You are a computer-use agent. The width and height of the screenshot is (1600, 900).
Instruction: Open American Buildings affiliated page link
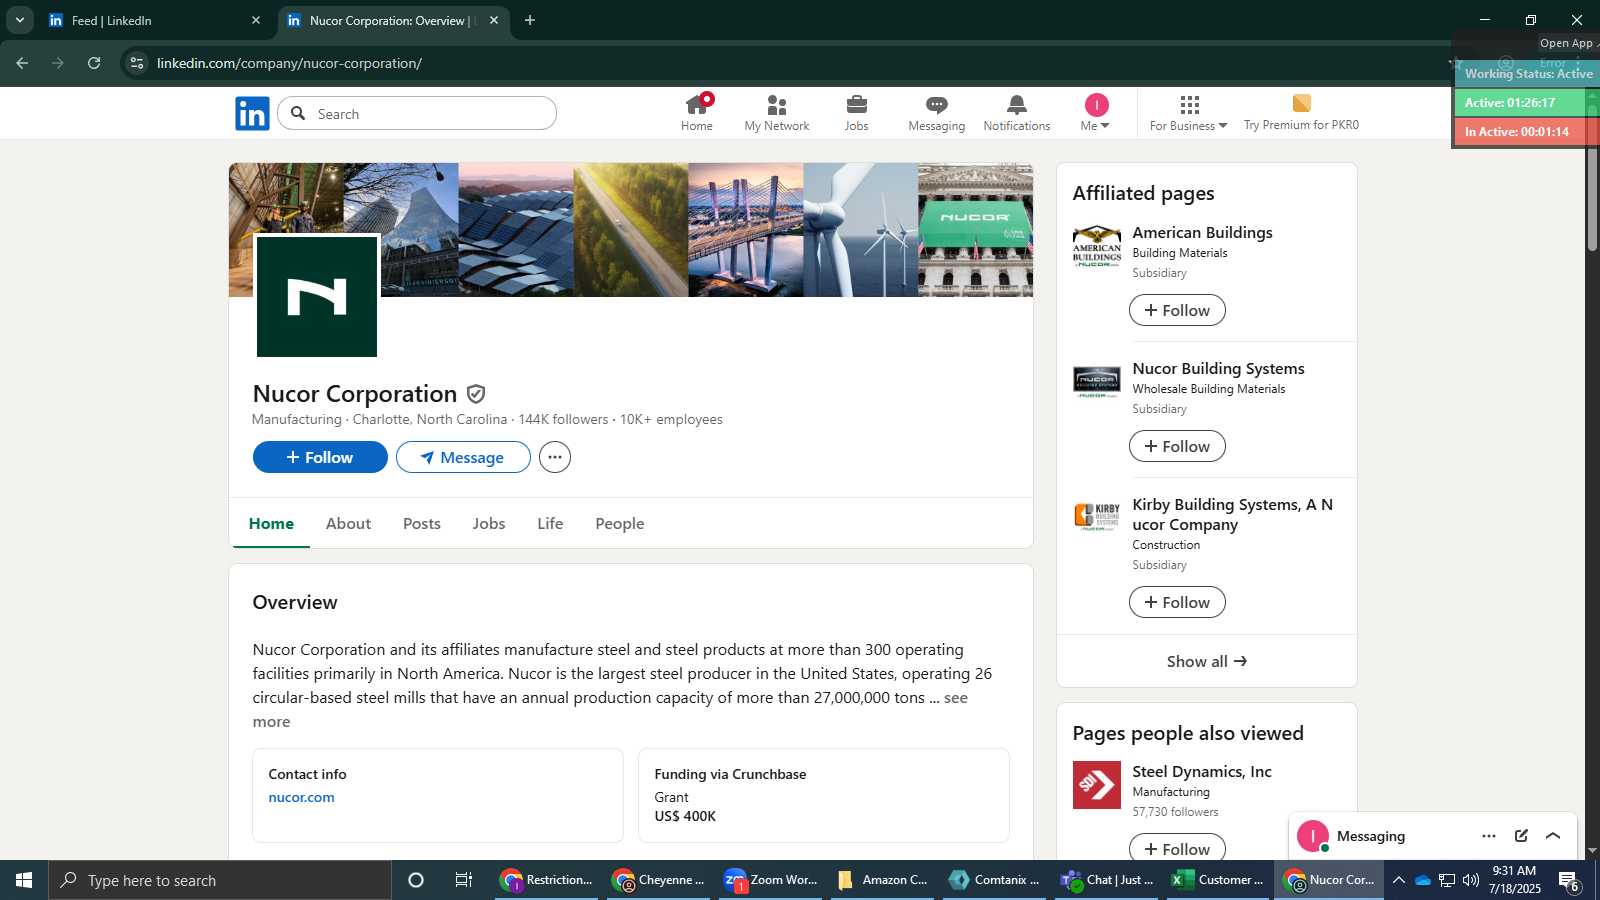(x=1202, y=233)
